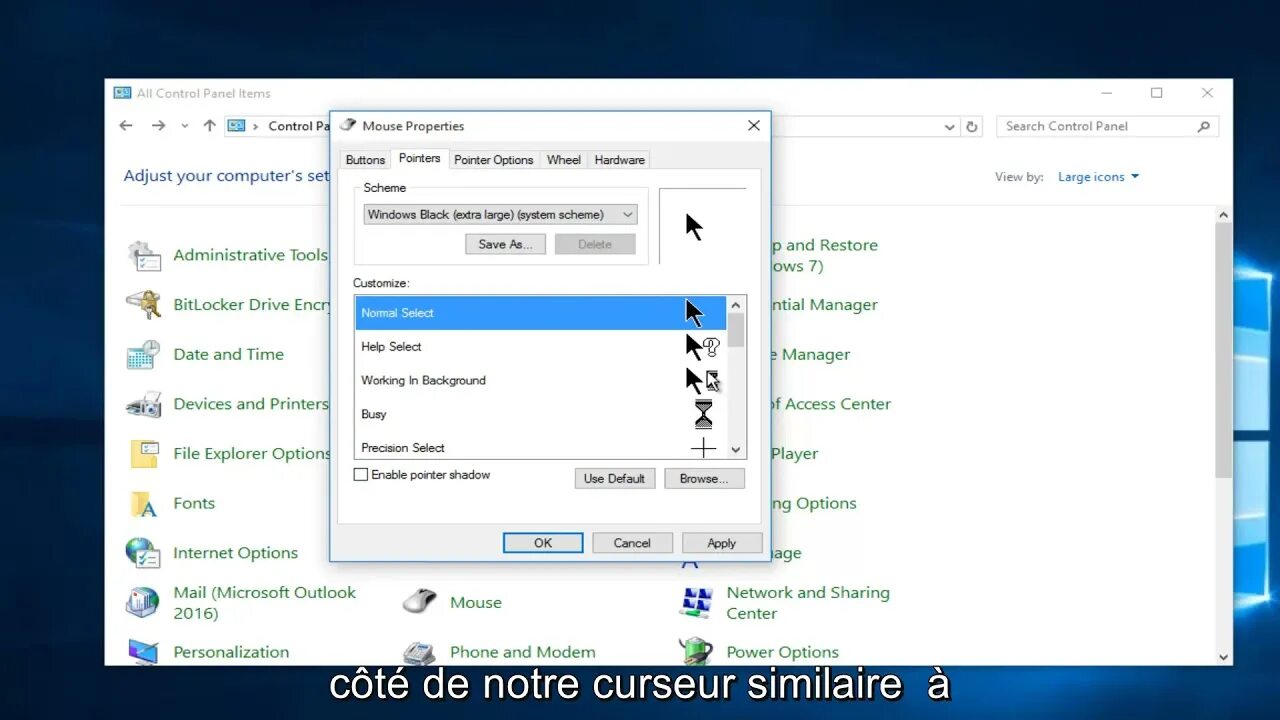Click the Save As button
1280x720 pixels.
click(x=505, y=244)
